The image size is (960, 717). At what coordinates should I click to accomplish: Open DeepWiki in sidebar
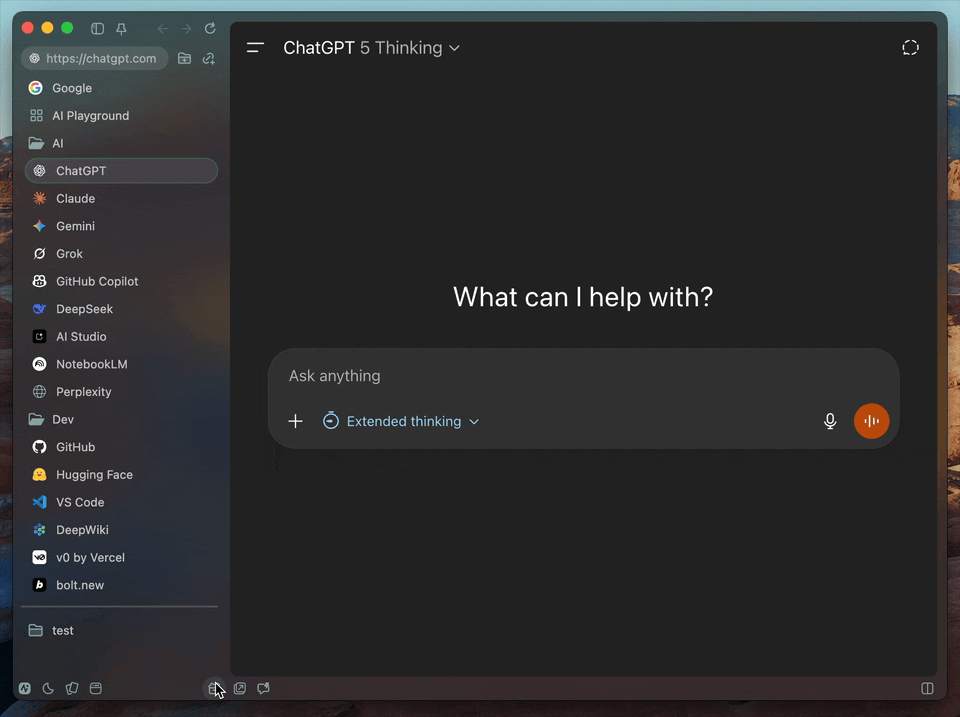tap(121, 530)
